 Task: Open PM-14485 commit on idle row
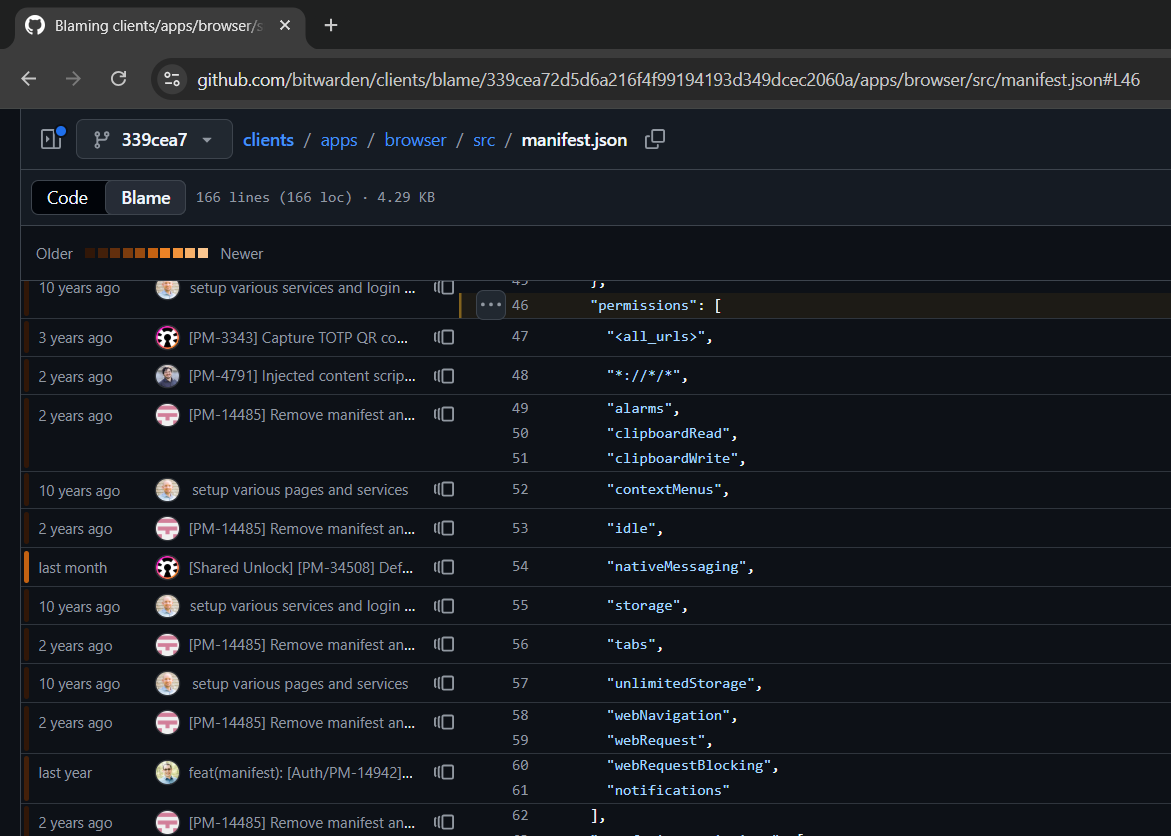pyautogui.click(x=302, y=528)
